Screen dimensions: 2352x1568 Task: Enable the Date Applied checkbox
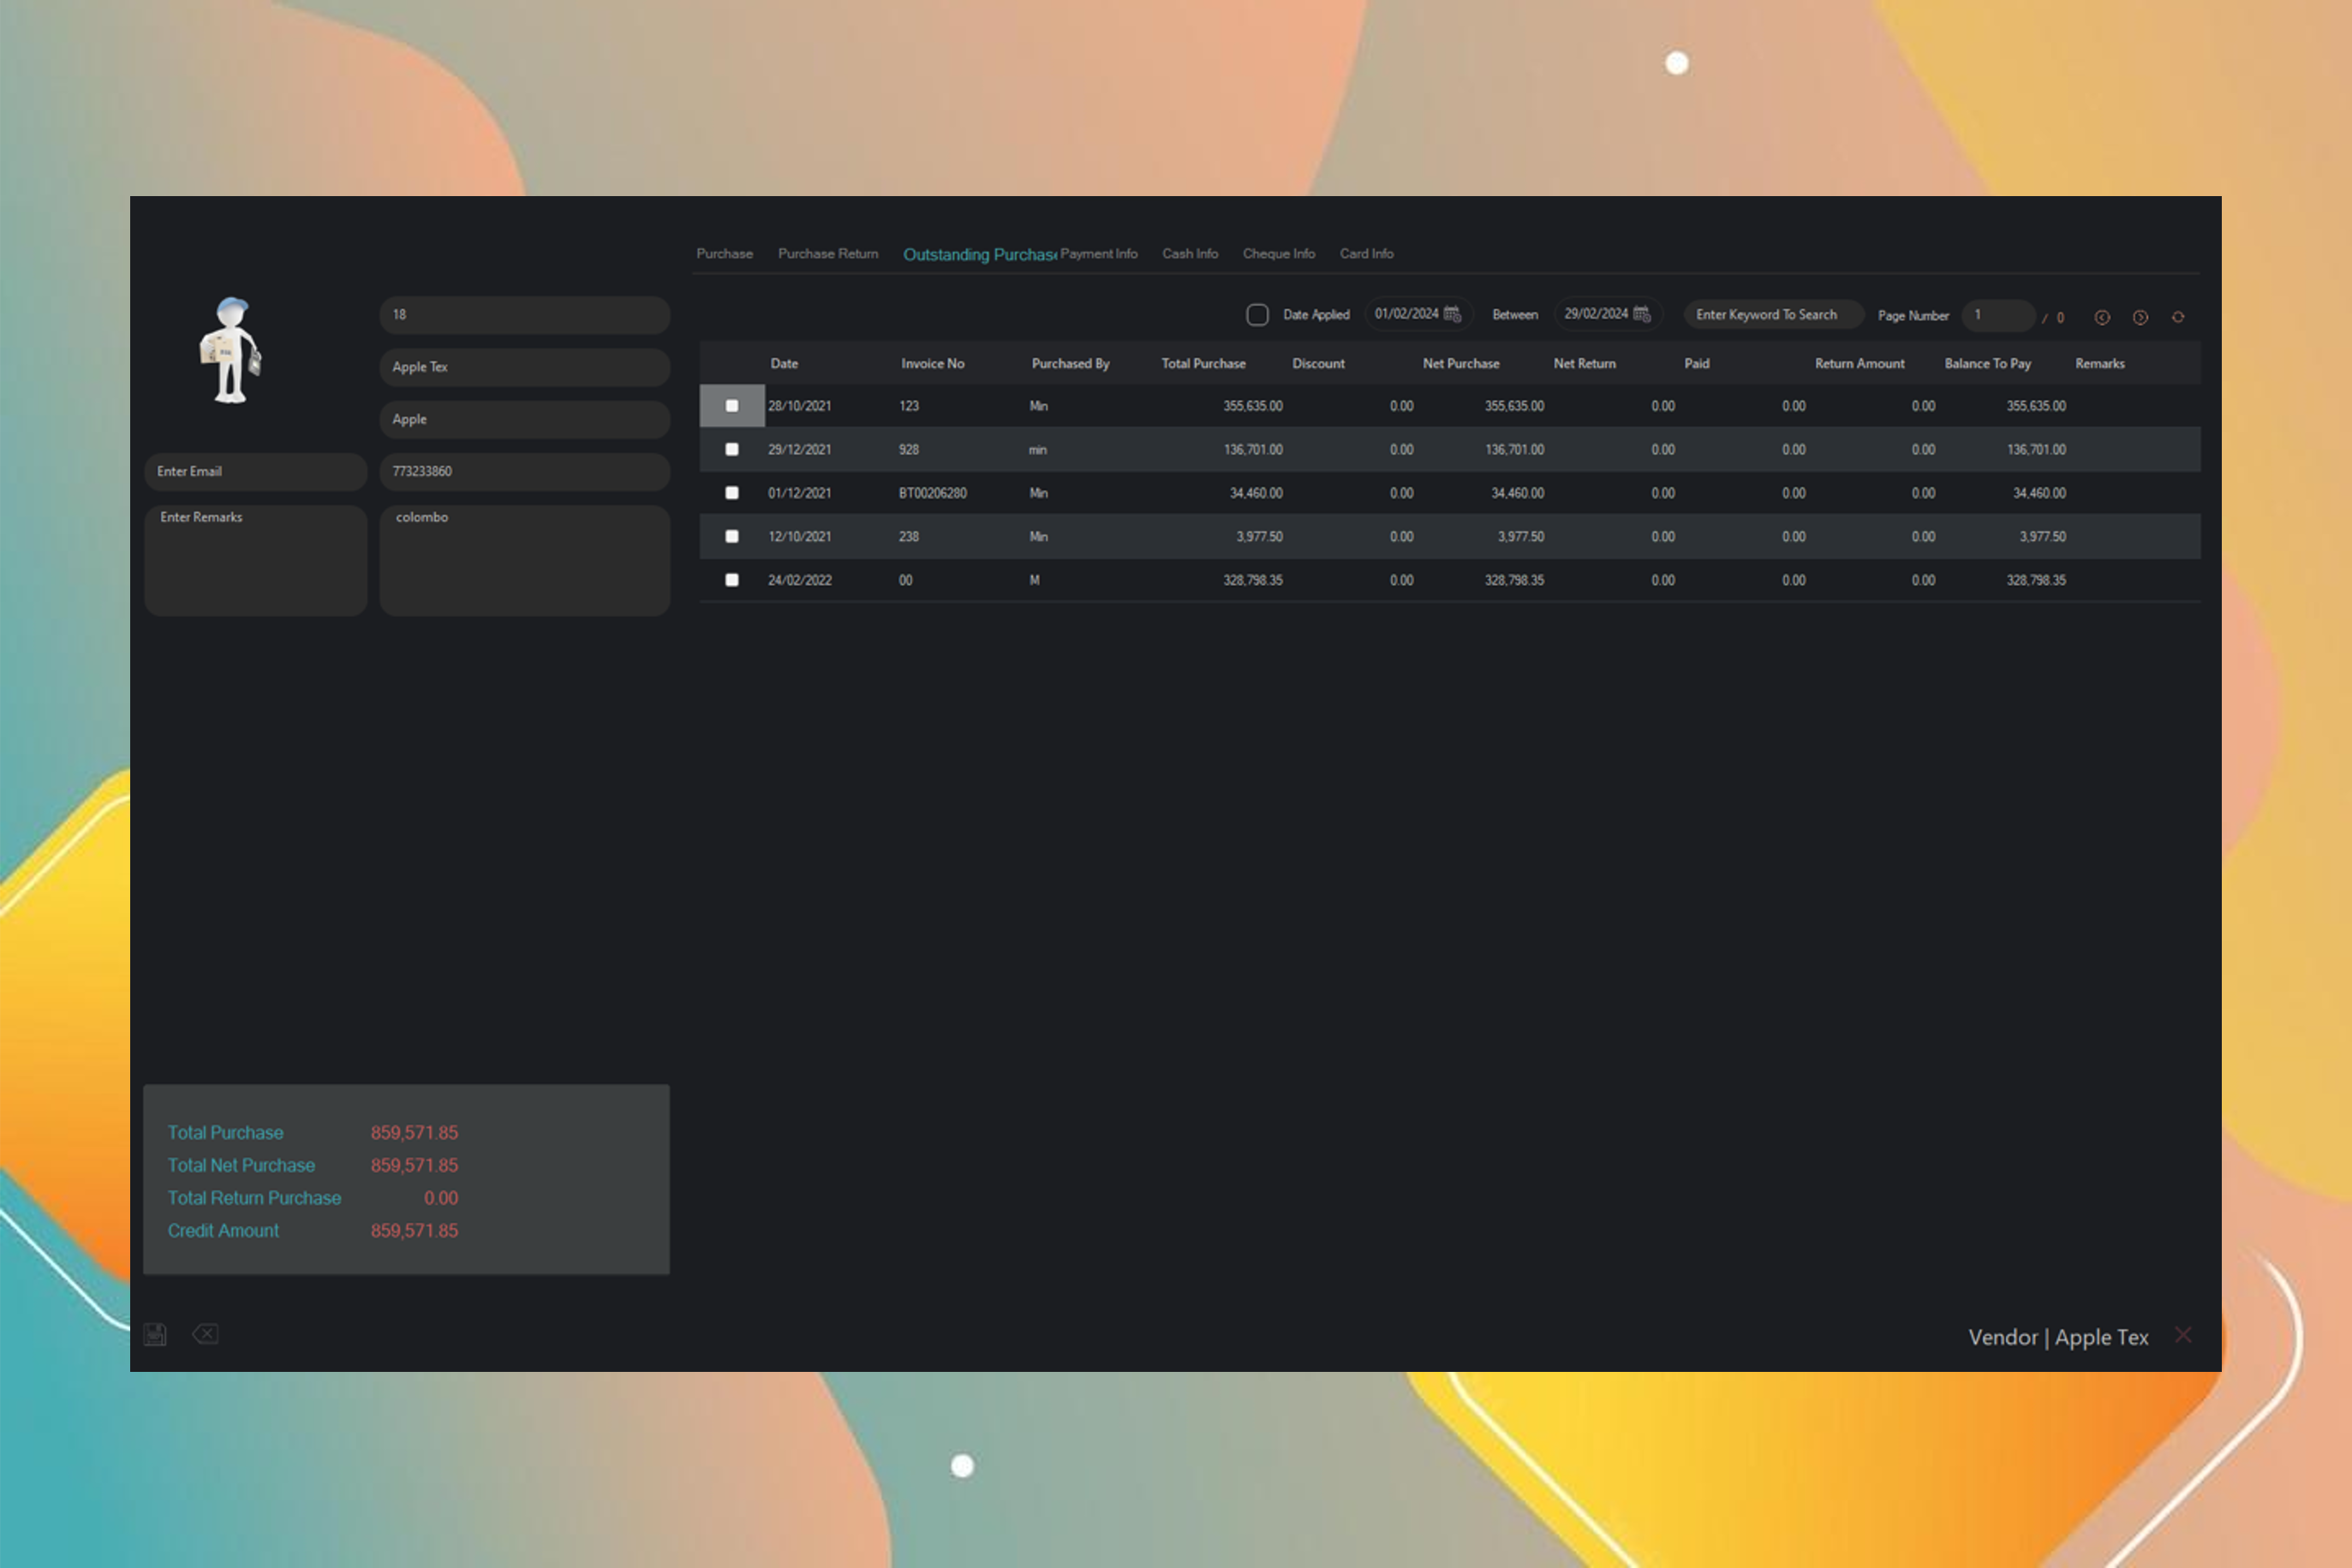1257,315
